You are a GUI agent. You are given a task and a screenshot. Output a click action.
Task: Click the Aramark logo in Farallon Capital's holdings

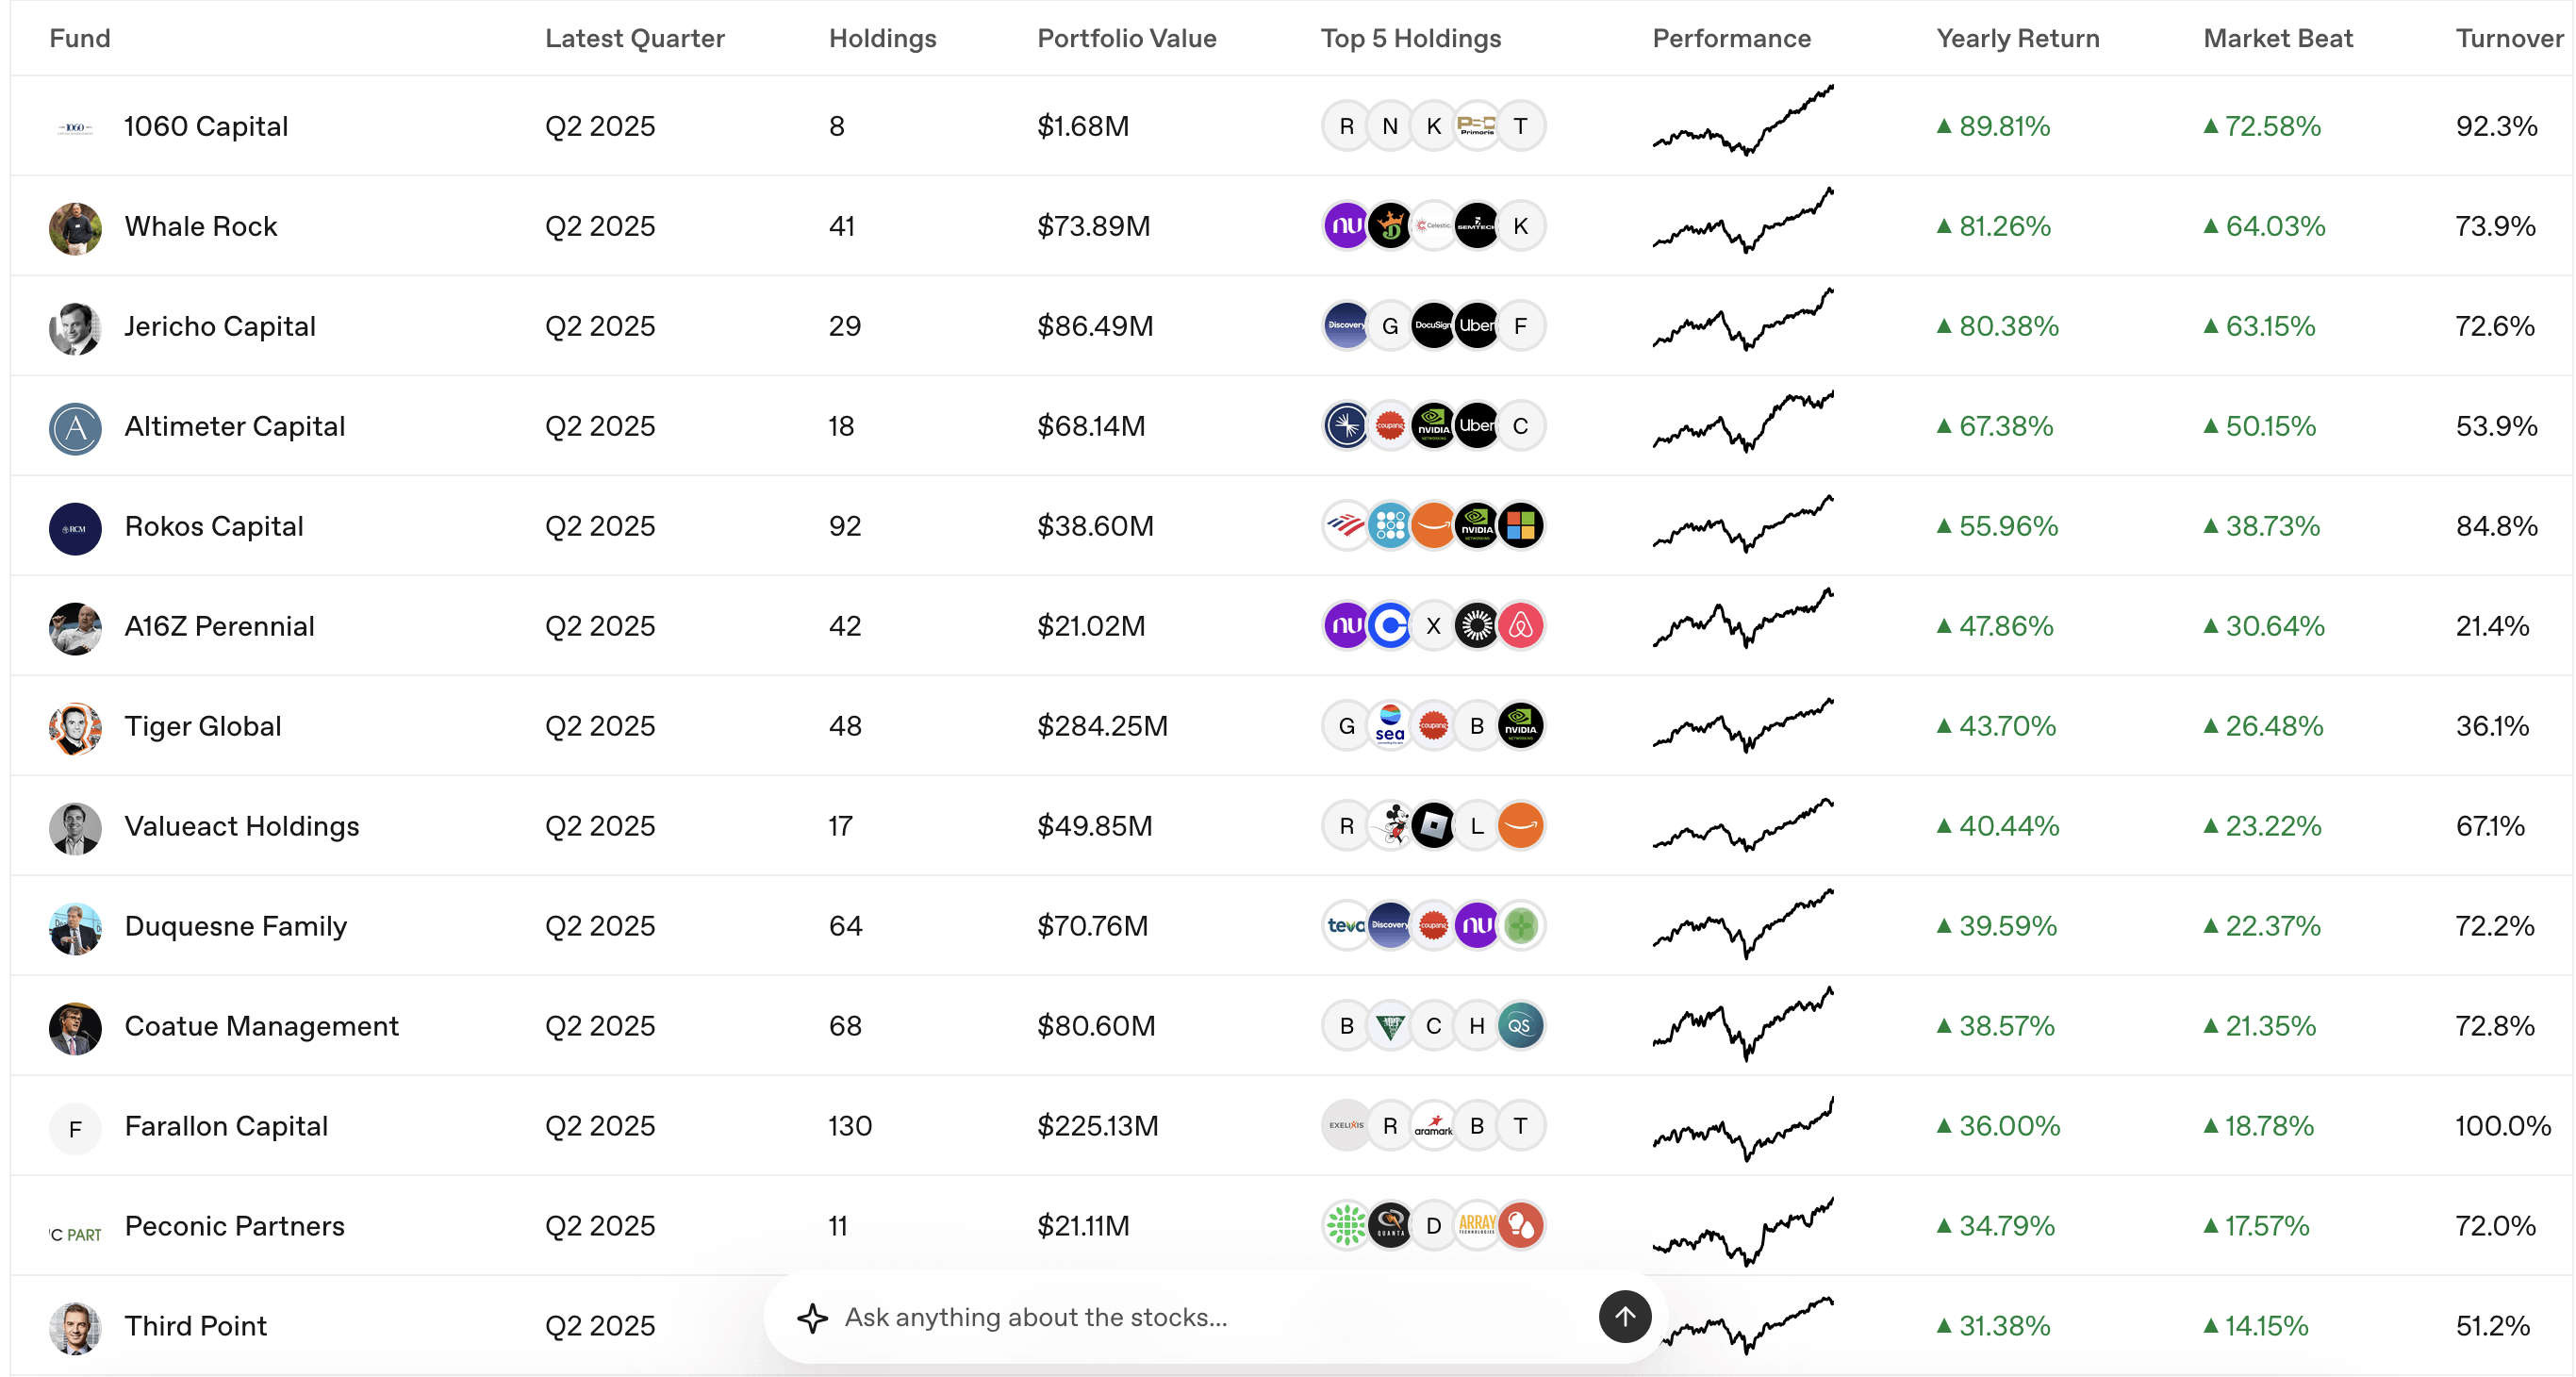pos(1433,1126)
